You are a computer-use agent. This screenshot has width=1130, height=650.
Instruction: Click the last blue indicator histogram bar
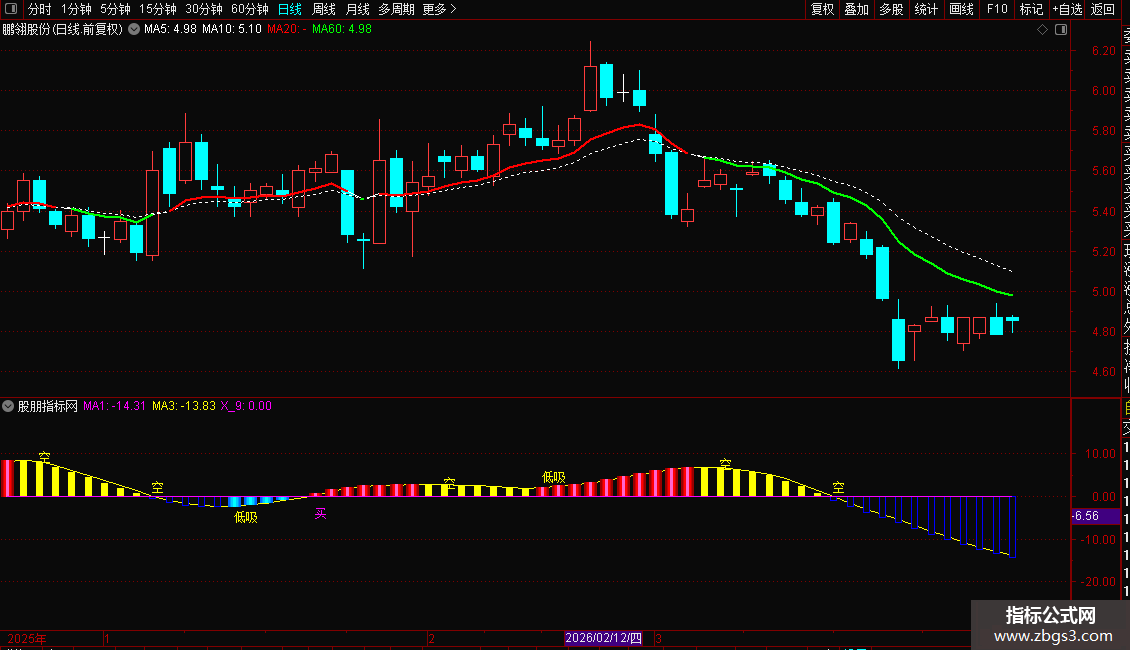(x=1013, y=527)
